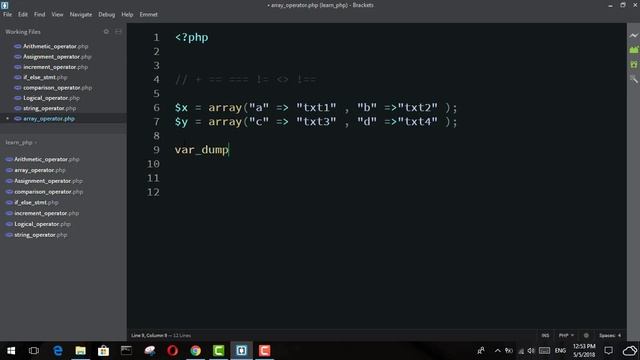Click the ENG language indicator
Screen dimensions: 640x360
pos(560,351)
